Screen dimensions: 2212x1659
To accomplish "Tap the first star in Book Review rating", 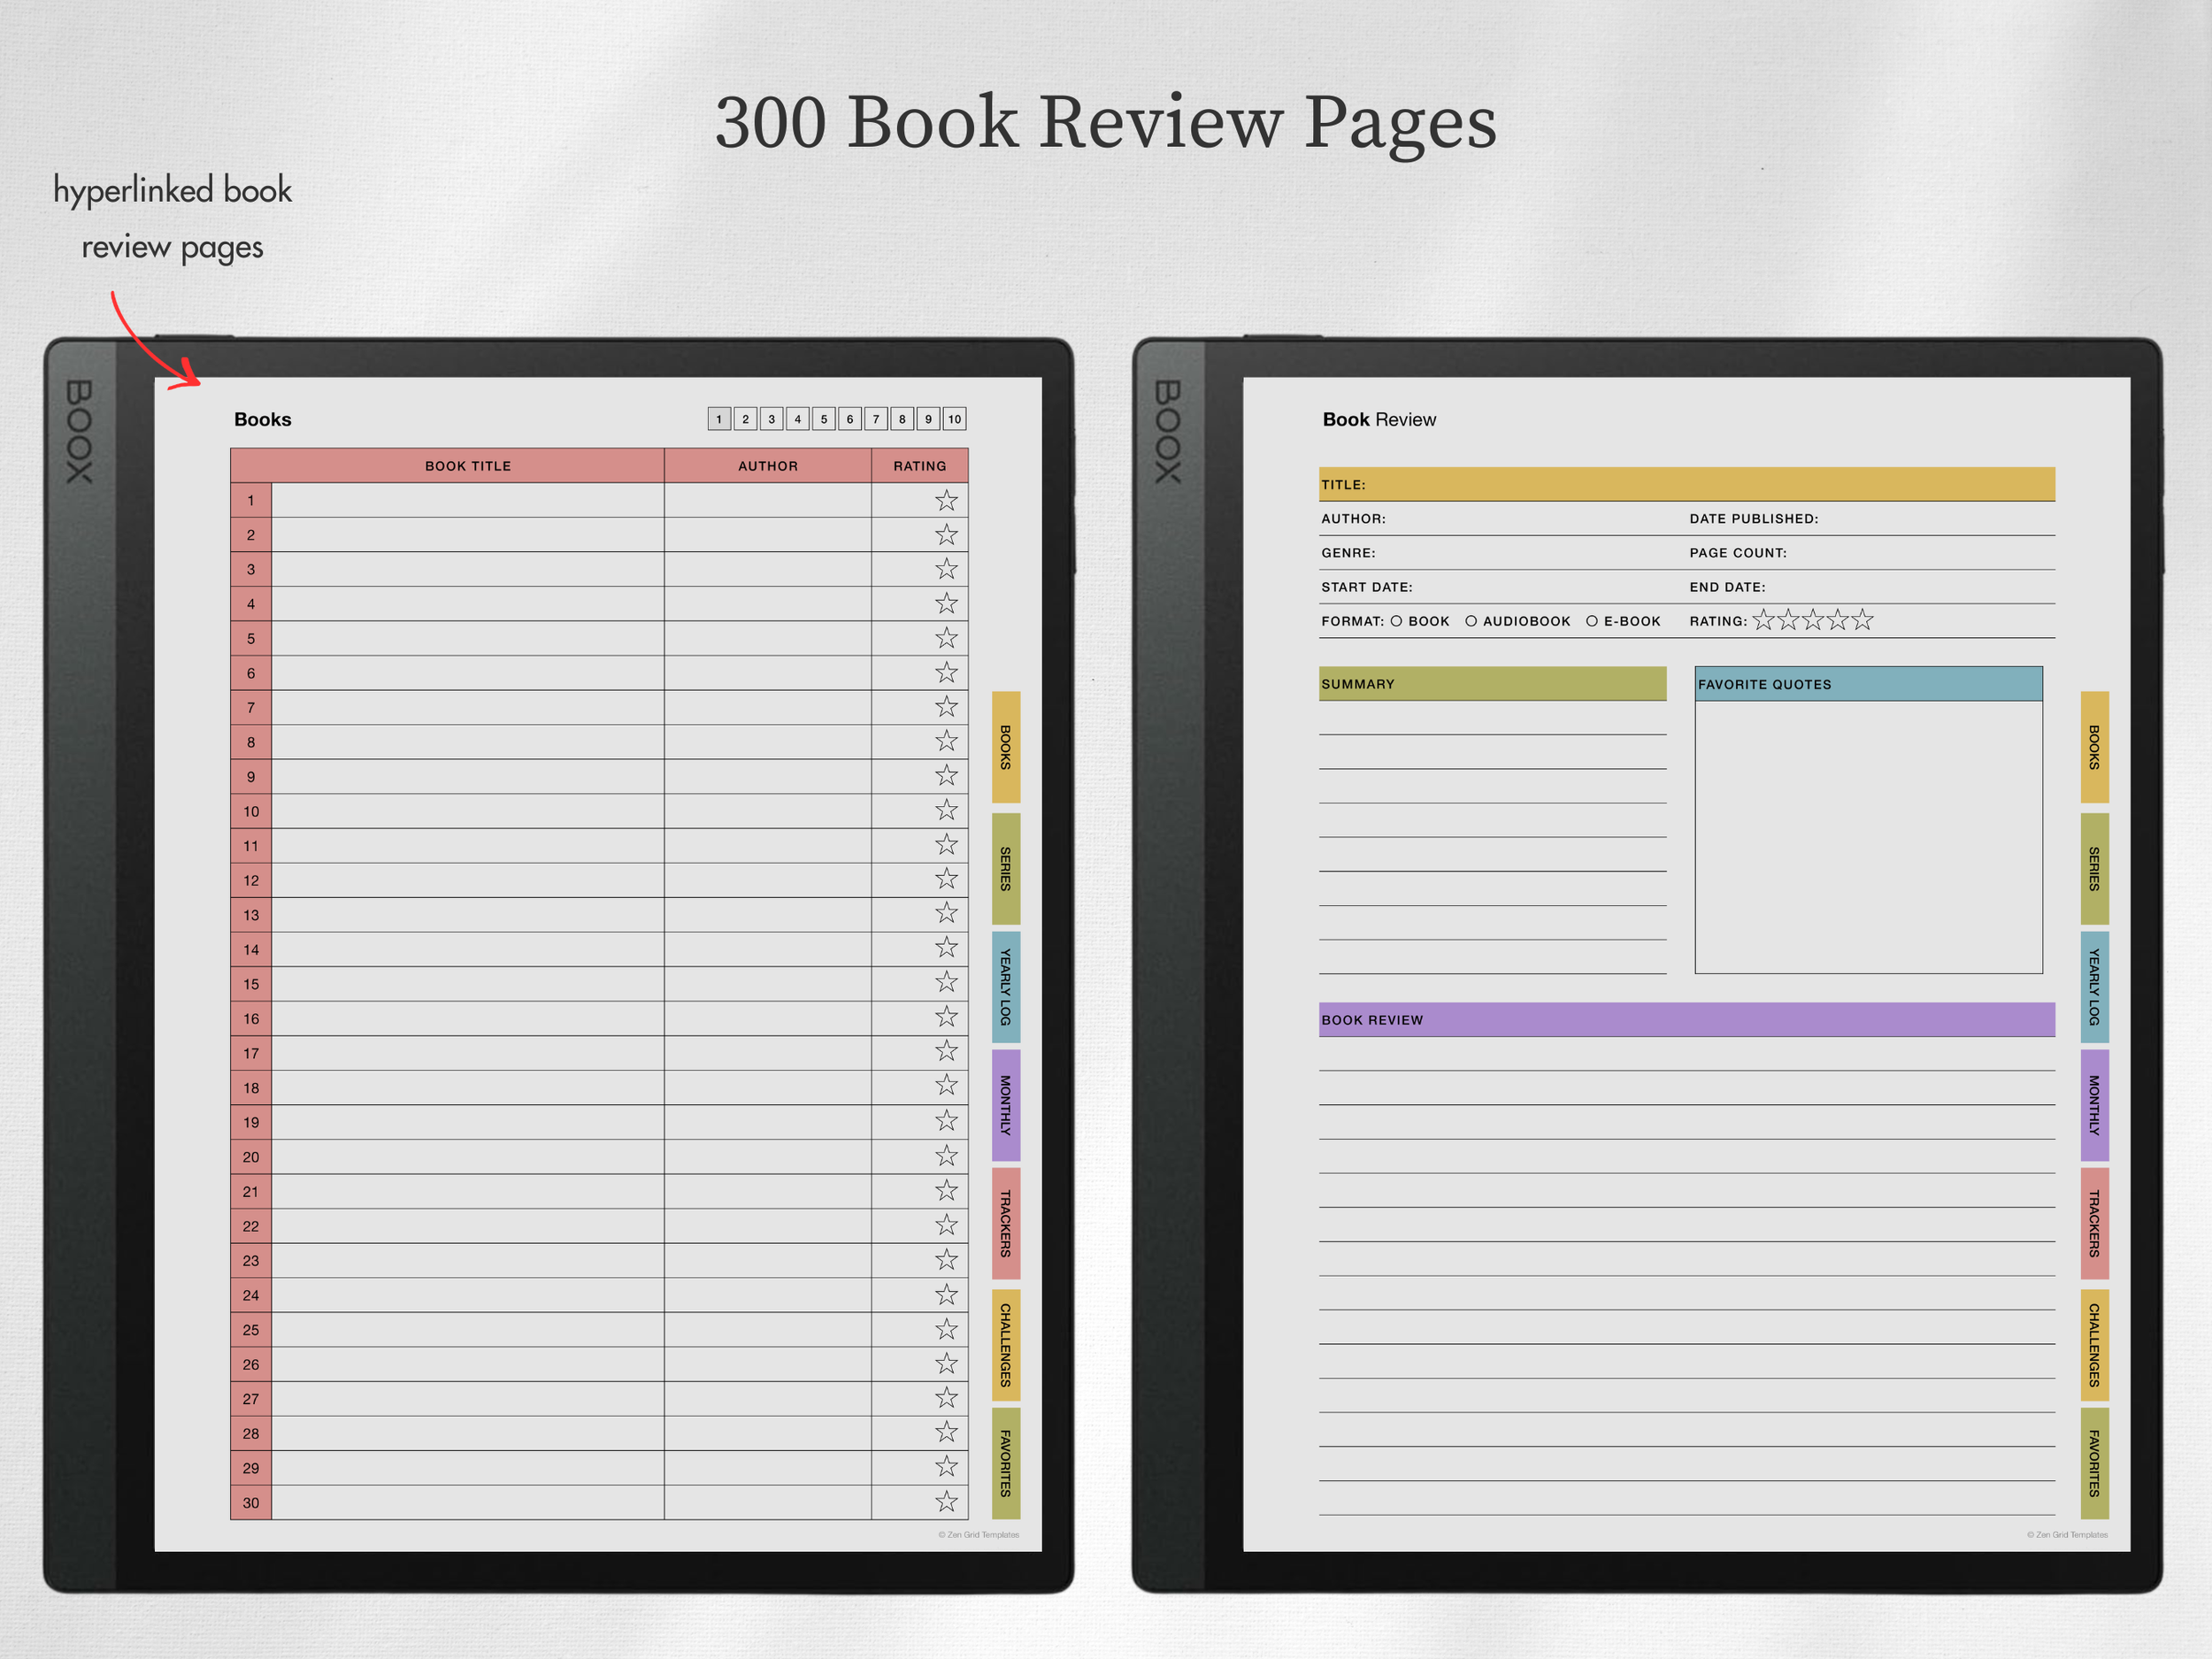I will pyautogui.click(x=1764, y=620).
